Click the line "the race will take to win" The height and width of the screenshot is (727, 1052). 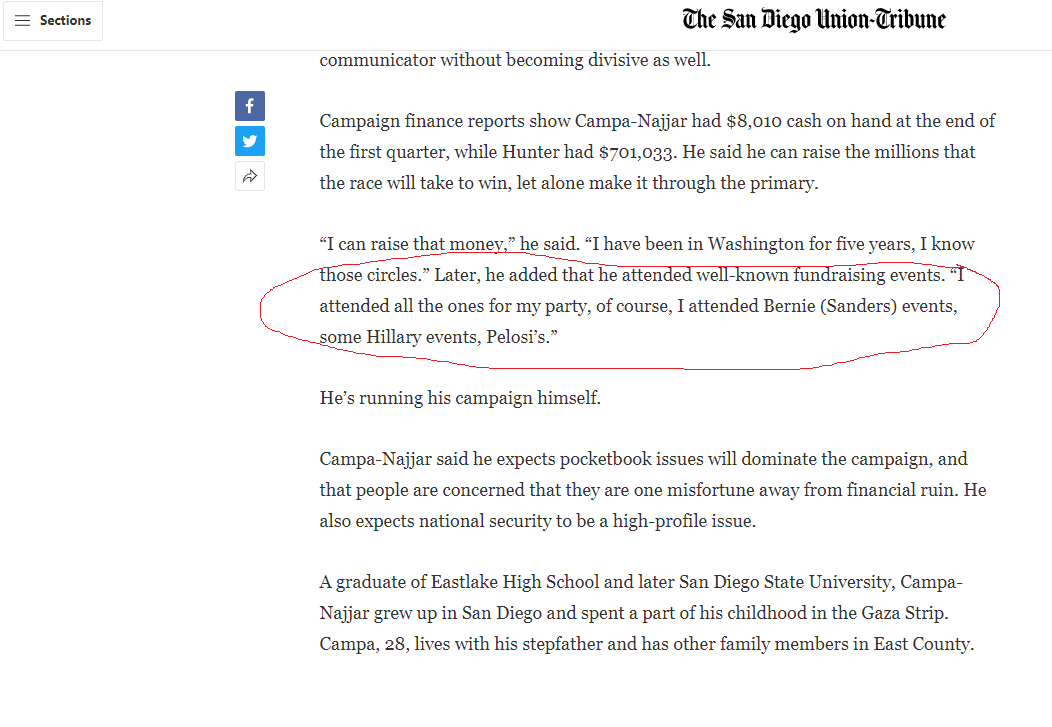pos(569,182)
